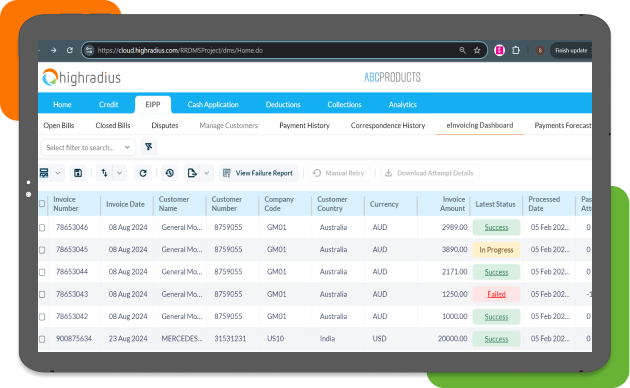This screenshot has height=388, width=630.
Task: Open the Analytics tab
Action: point(403,104)
